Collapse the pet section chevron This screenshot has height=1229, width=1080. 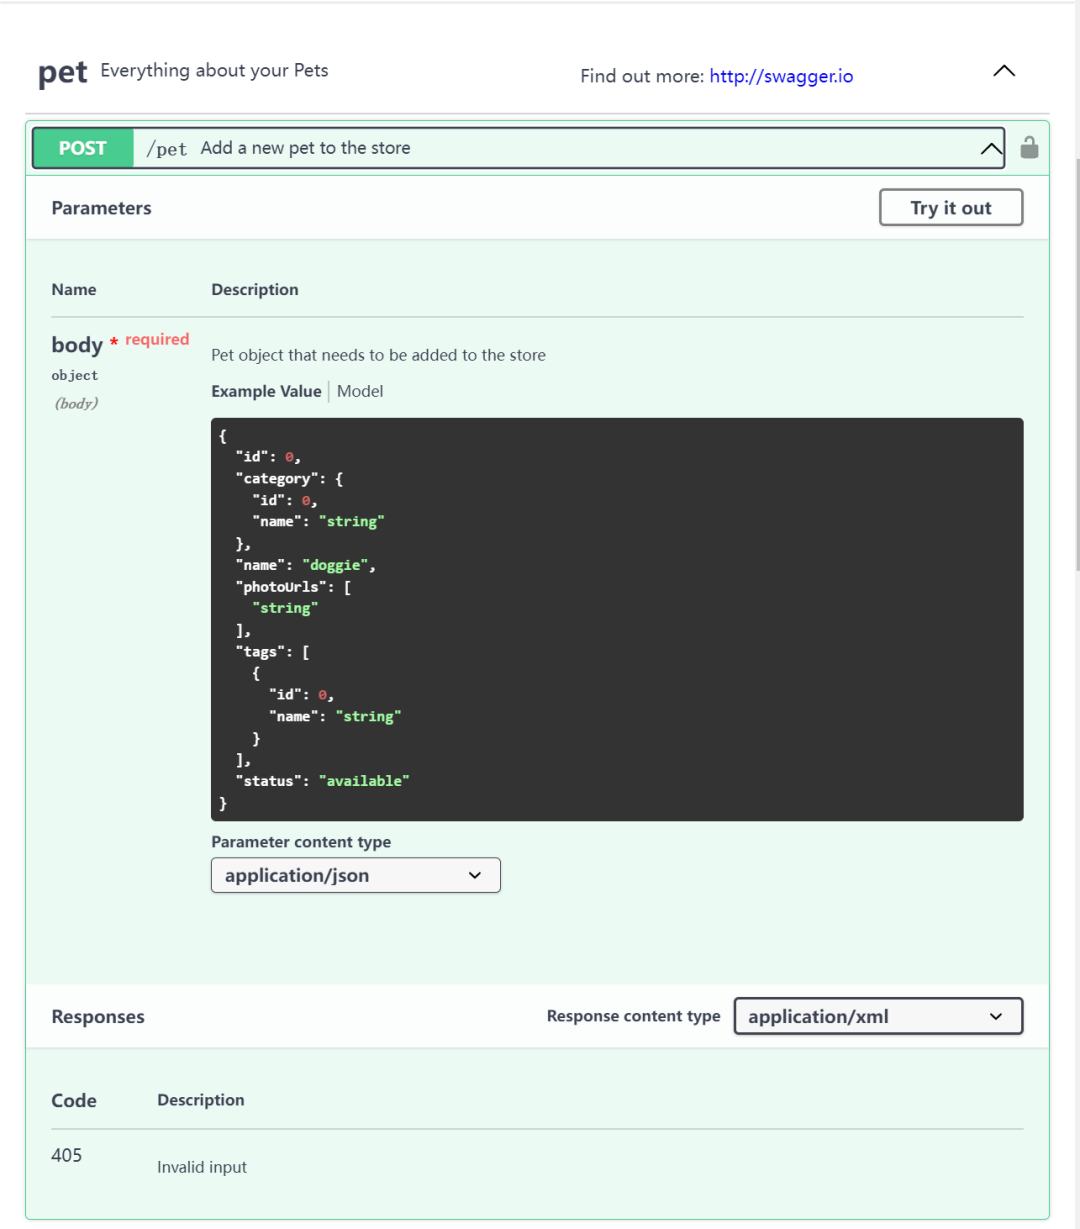[x=1004, y=71]
